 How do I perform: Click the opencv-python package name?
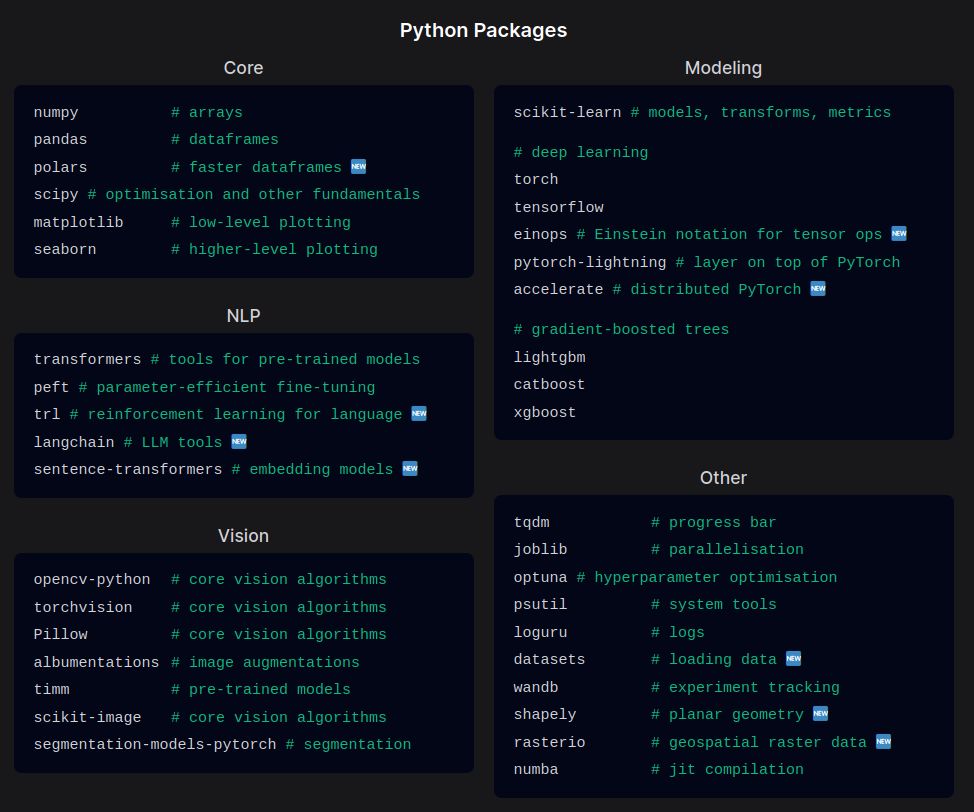tap(92, 580)
